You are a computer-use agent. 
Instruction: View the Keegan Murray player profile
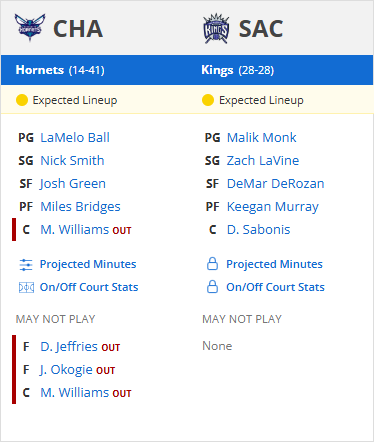(x=273, y=207)
